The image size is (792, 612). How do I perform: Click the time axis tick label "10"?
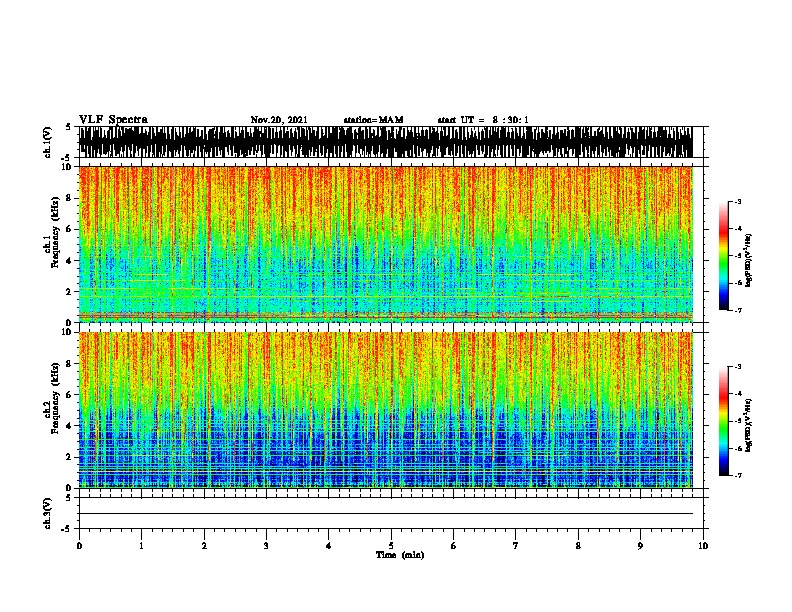[x=703, y=545]
